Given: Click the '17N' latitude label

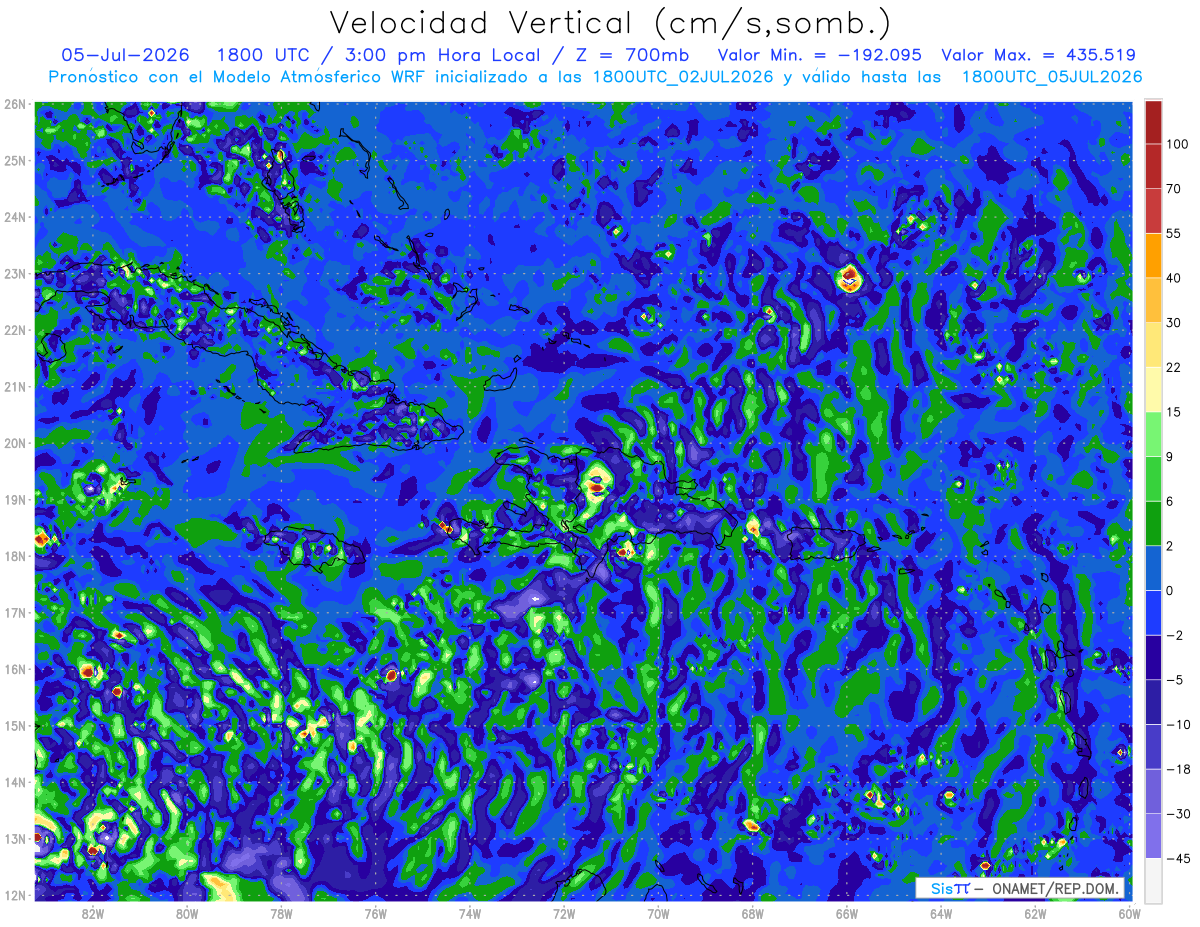Looking at the screenshot, I should coord(15,612).
